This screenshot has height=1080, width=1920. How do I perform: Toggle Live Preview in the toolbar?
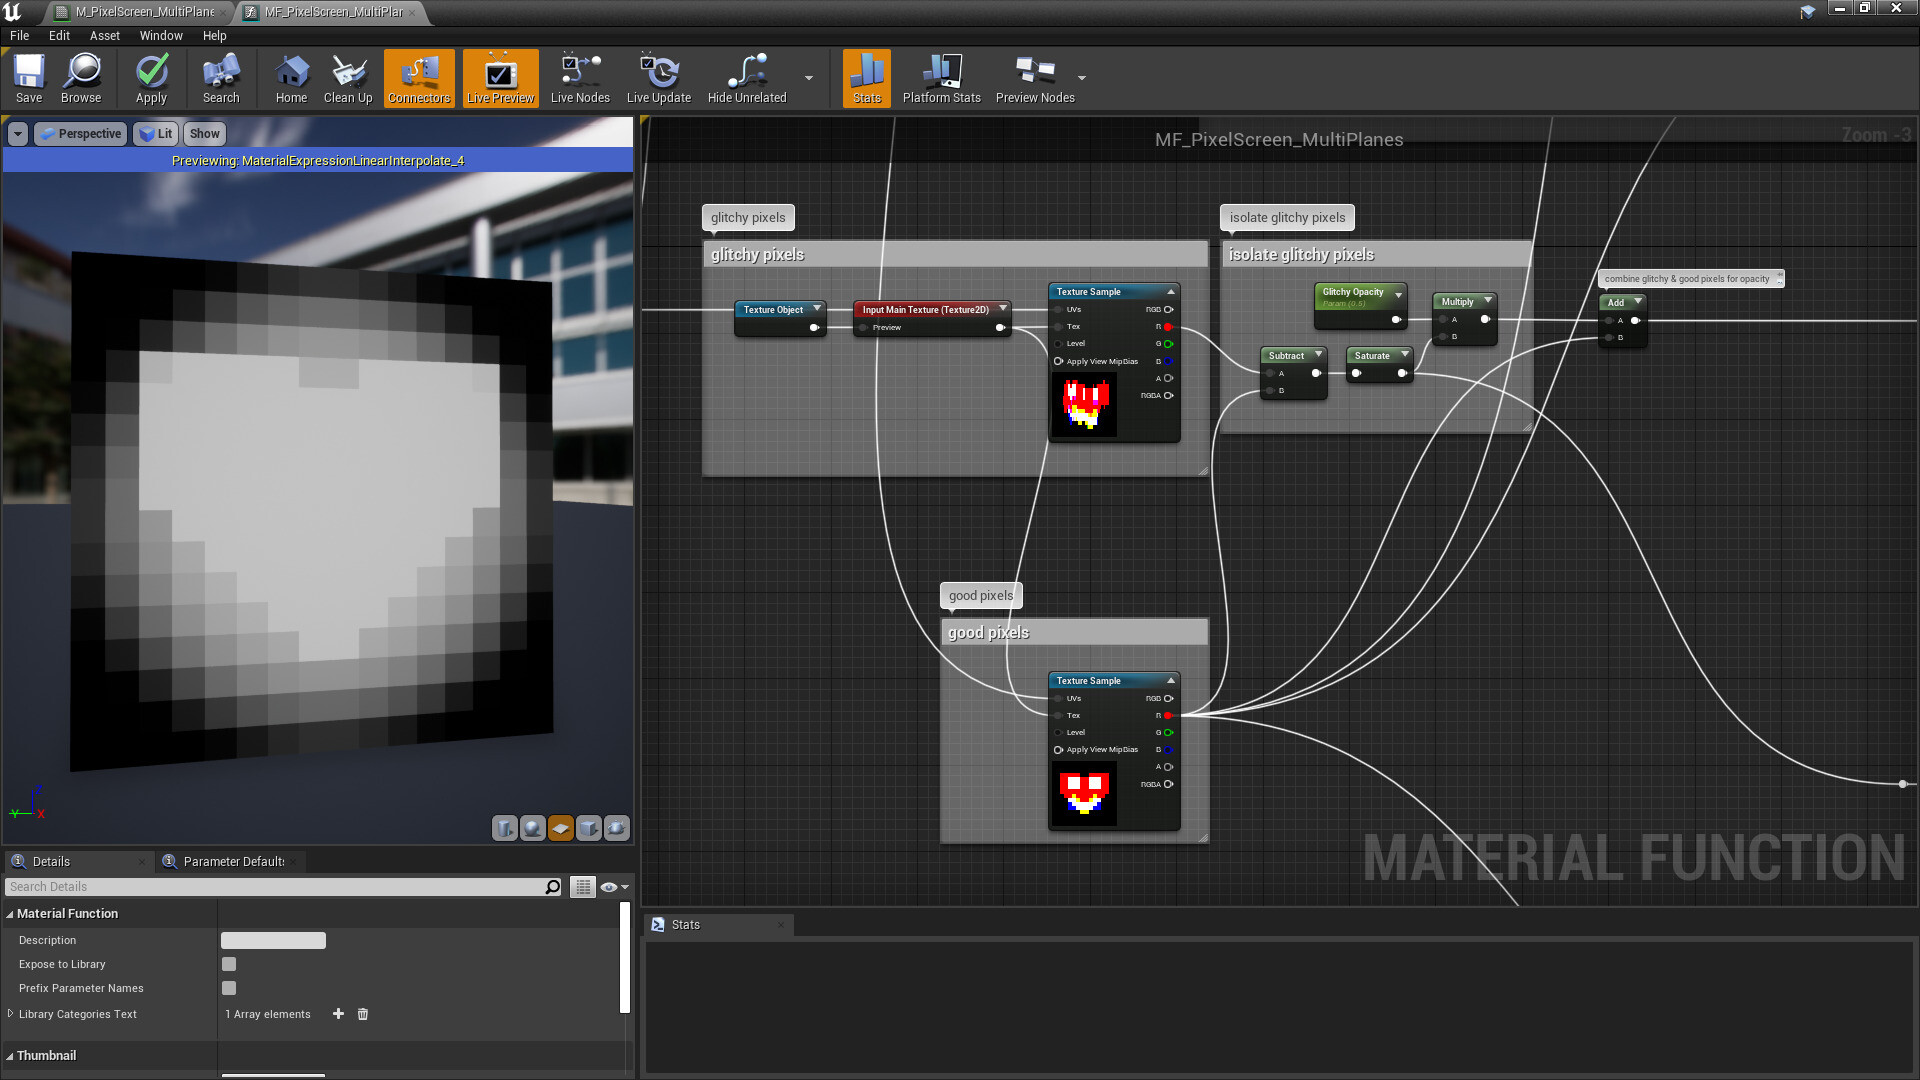click(x=499, y=78)
